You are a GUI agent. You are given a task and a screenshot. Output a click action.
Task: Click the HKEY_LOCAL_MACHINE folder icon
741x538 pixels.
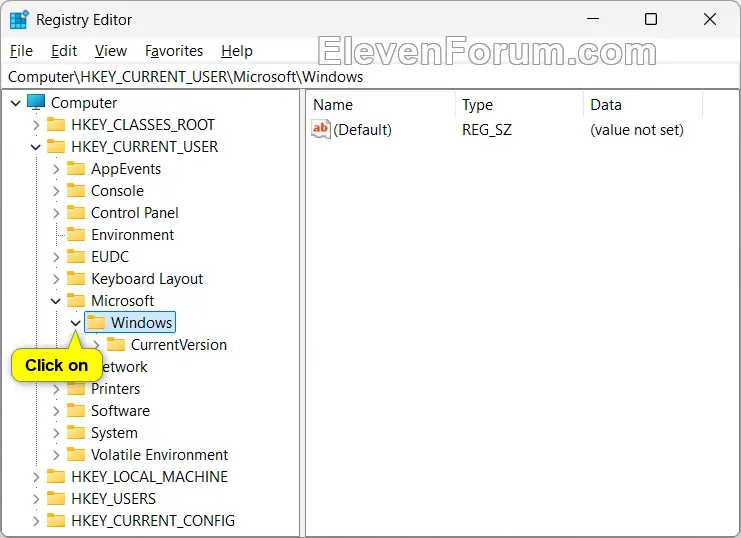tap(56, 477)
